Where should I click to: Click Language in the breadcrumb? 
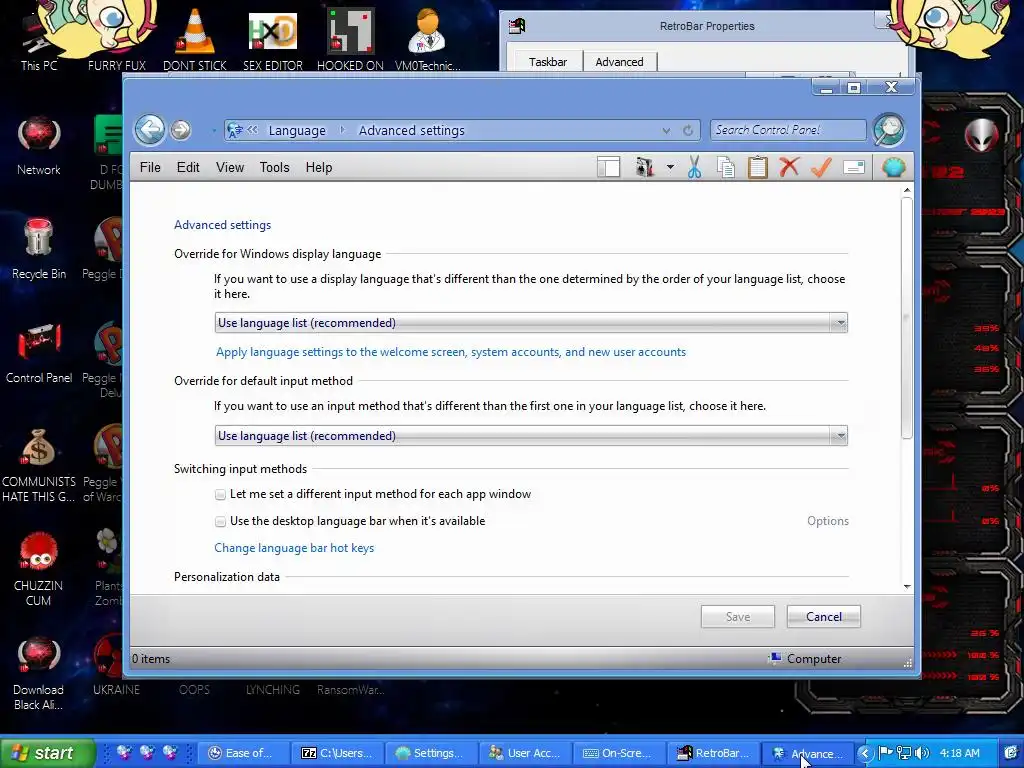click(x=297, y=131)
